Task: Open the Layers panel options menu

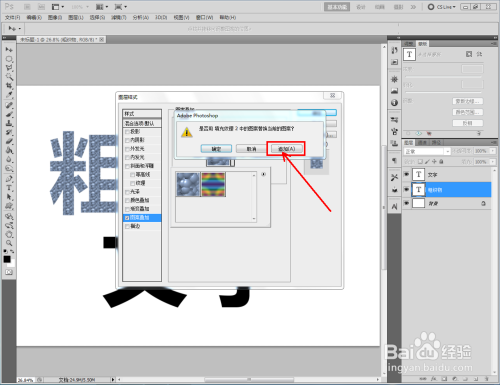Action: 494,143
